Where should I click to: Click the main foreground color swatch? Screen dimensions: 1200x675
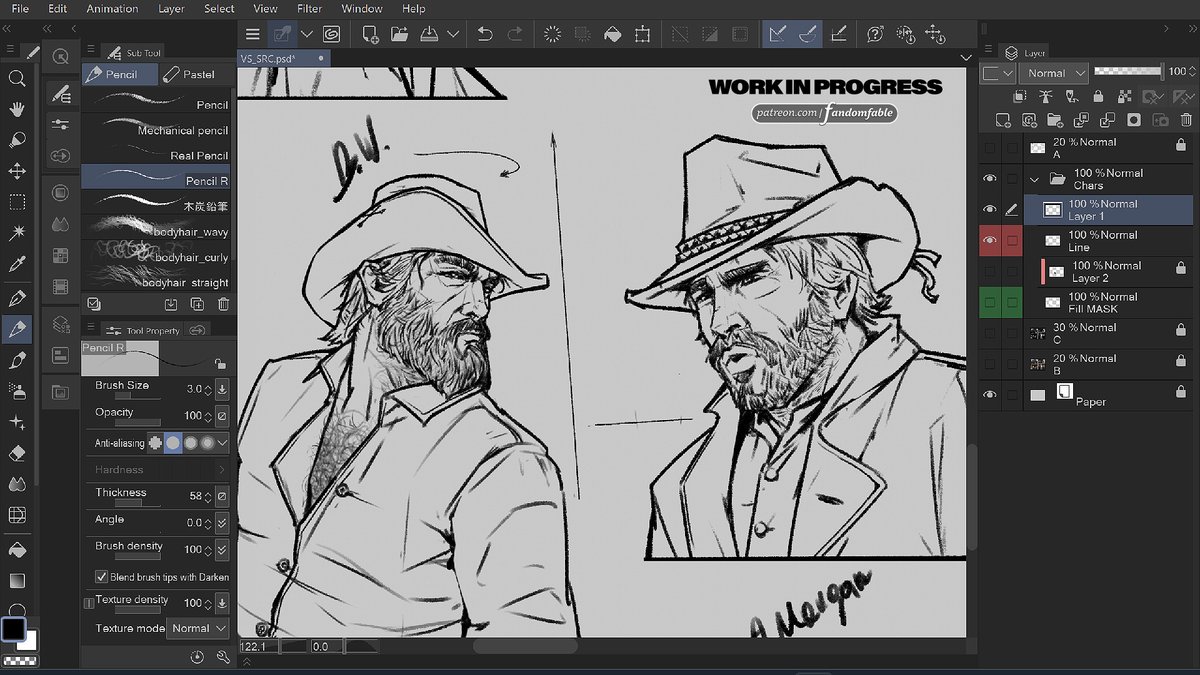[x=13, y=629]
